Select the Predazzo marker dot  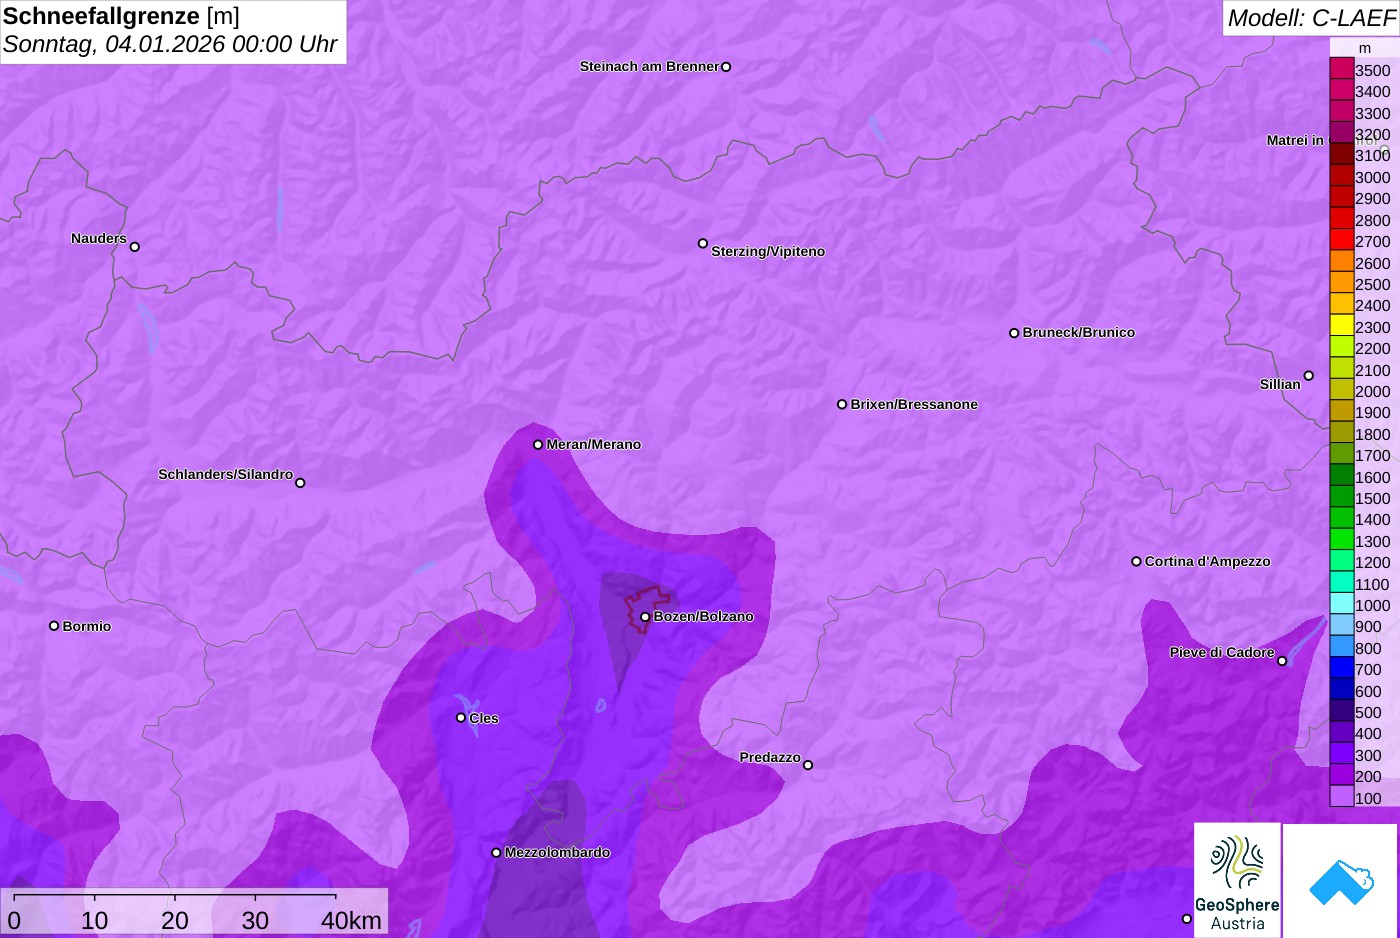coord(808,765)
